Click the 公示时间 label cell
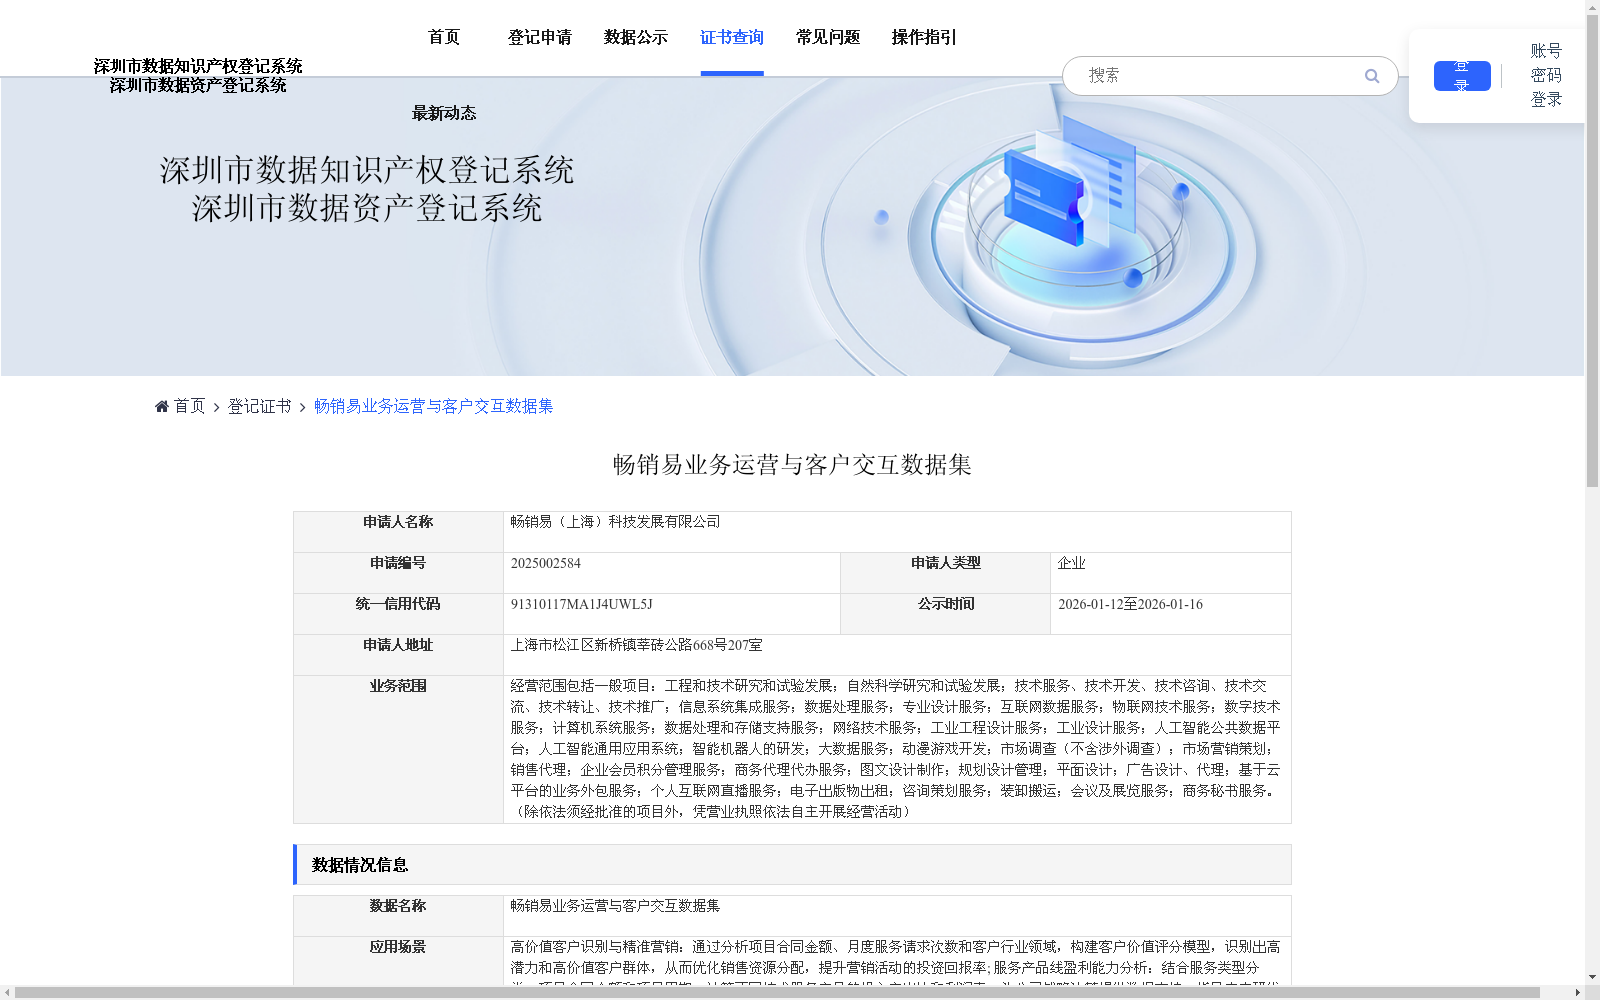The width and height of the screenshot is (1600, 1000). click(946, 614)
